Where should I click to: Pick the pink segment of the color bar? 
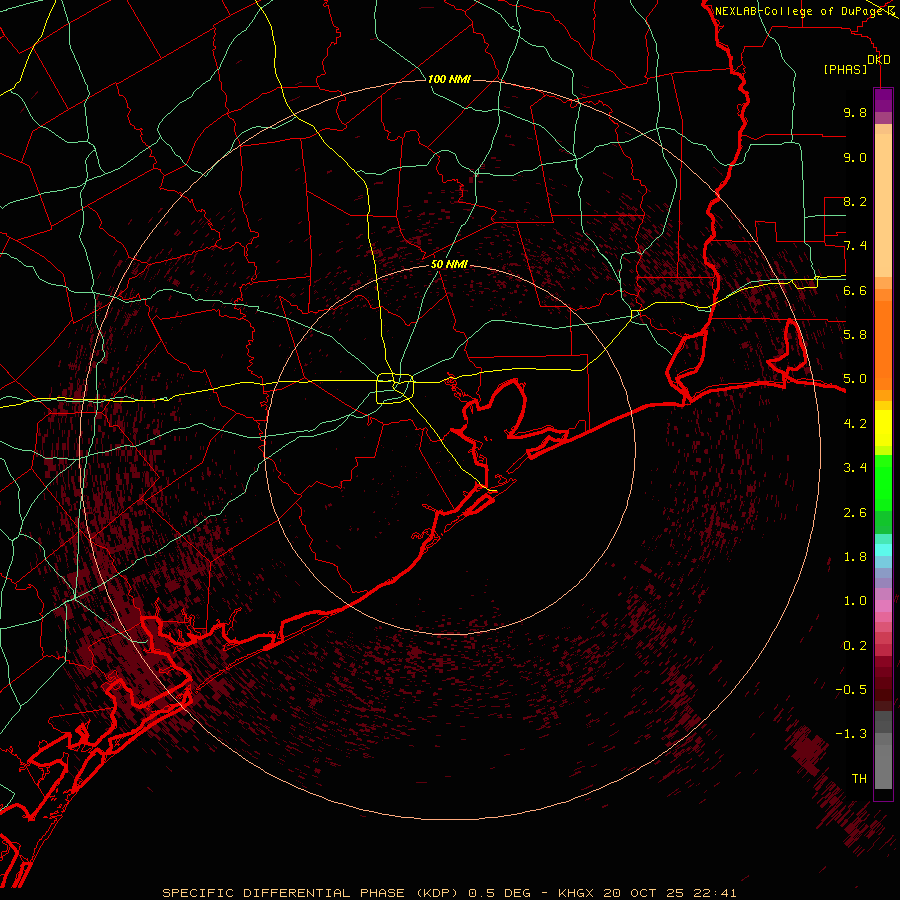(x=883, y=606)
